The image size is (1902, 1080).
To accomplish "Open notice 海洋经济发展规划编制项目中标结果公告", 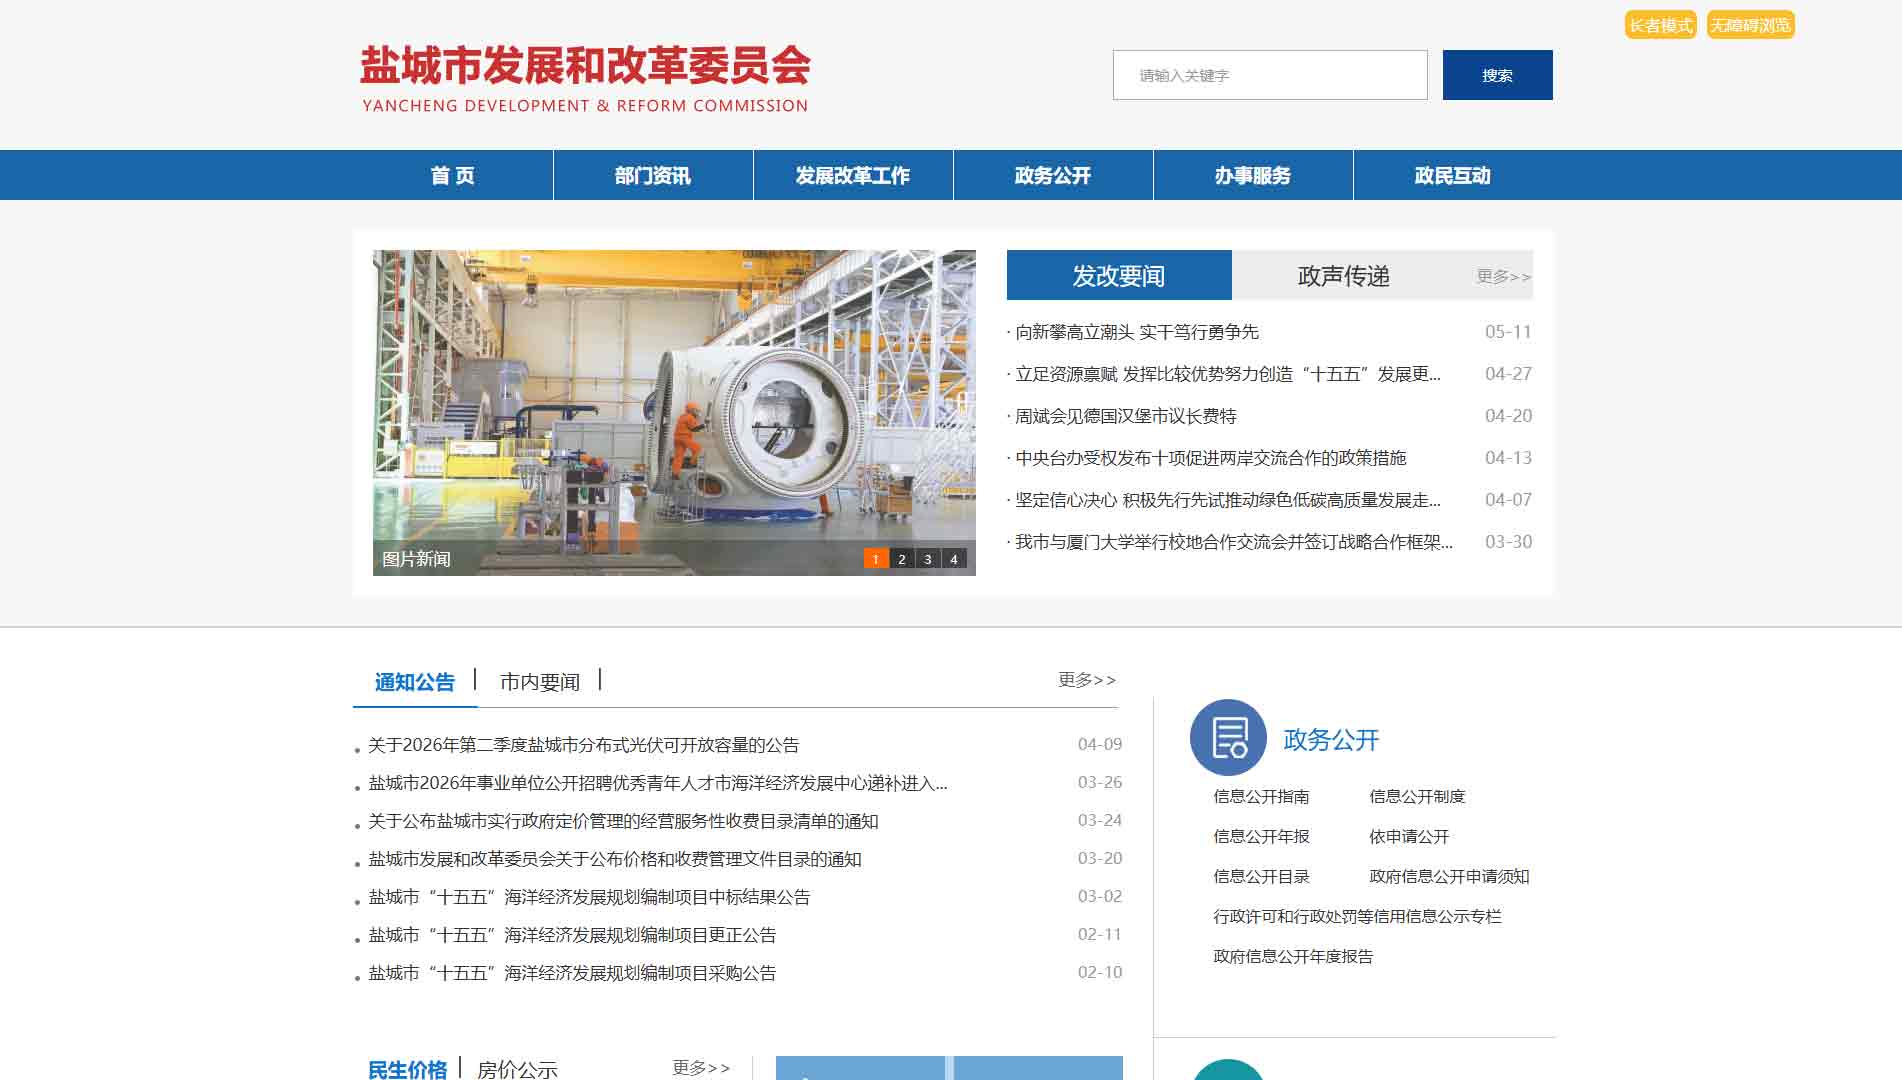I will [x=589, y=897].
